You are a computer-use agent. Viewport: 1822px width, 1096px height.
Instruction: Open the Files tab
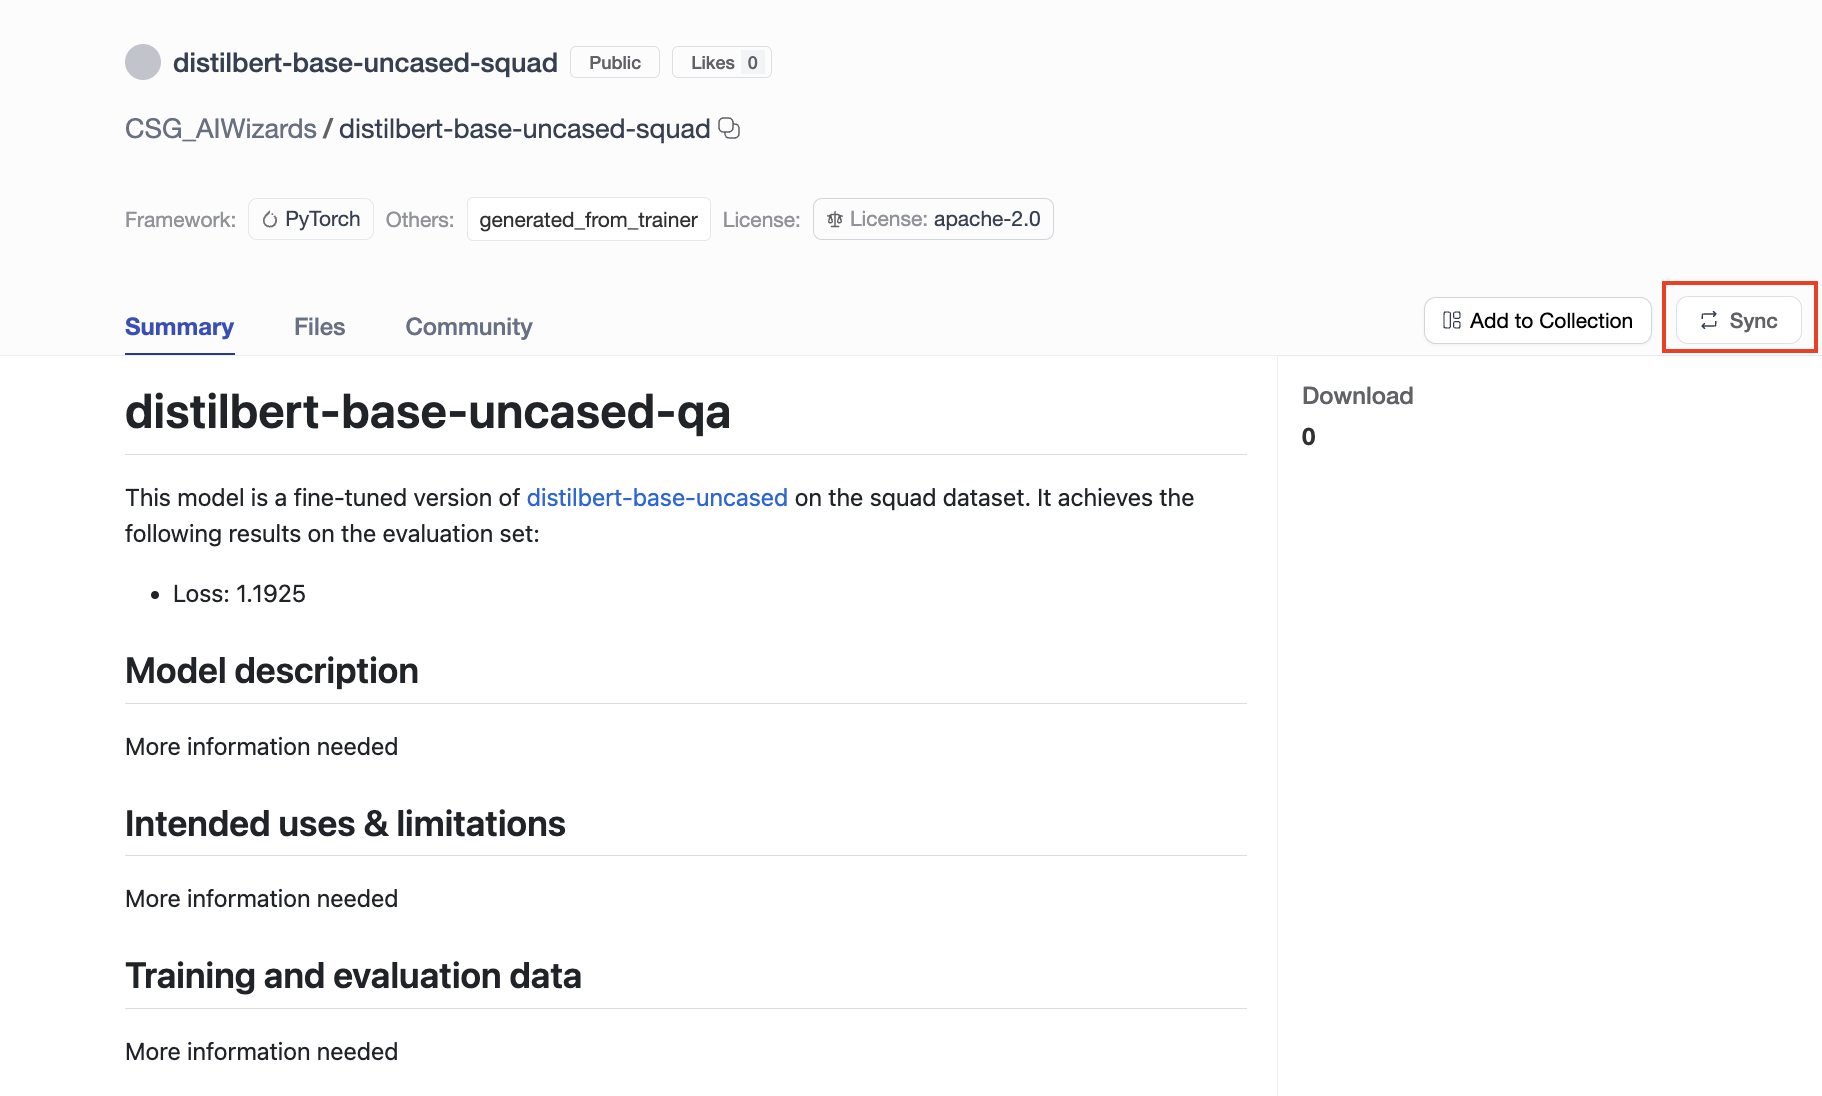tap(319, 327)
